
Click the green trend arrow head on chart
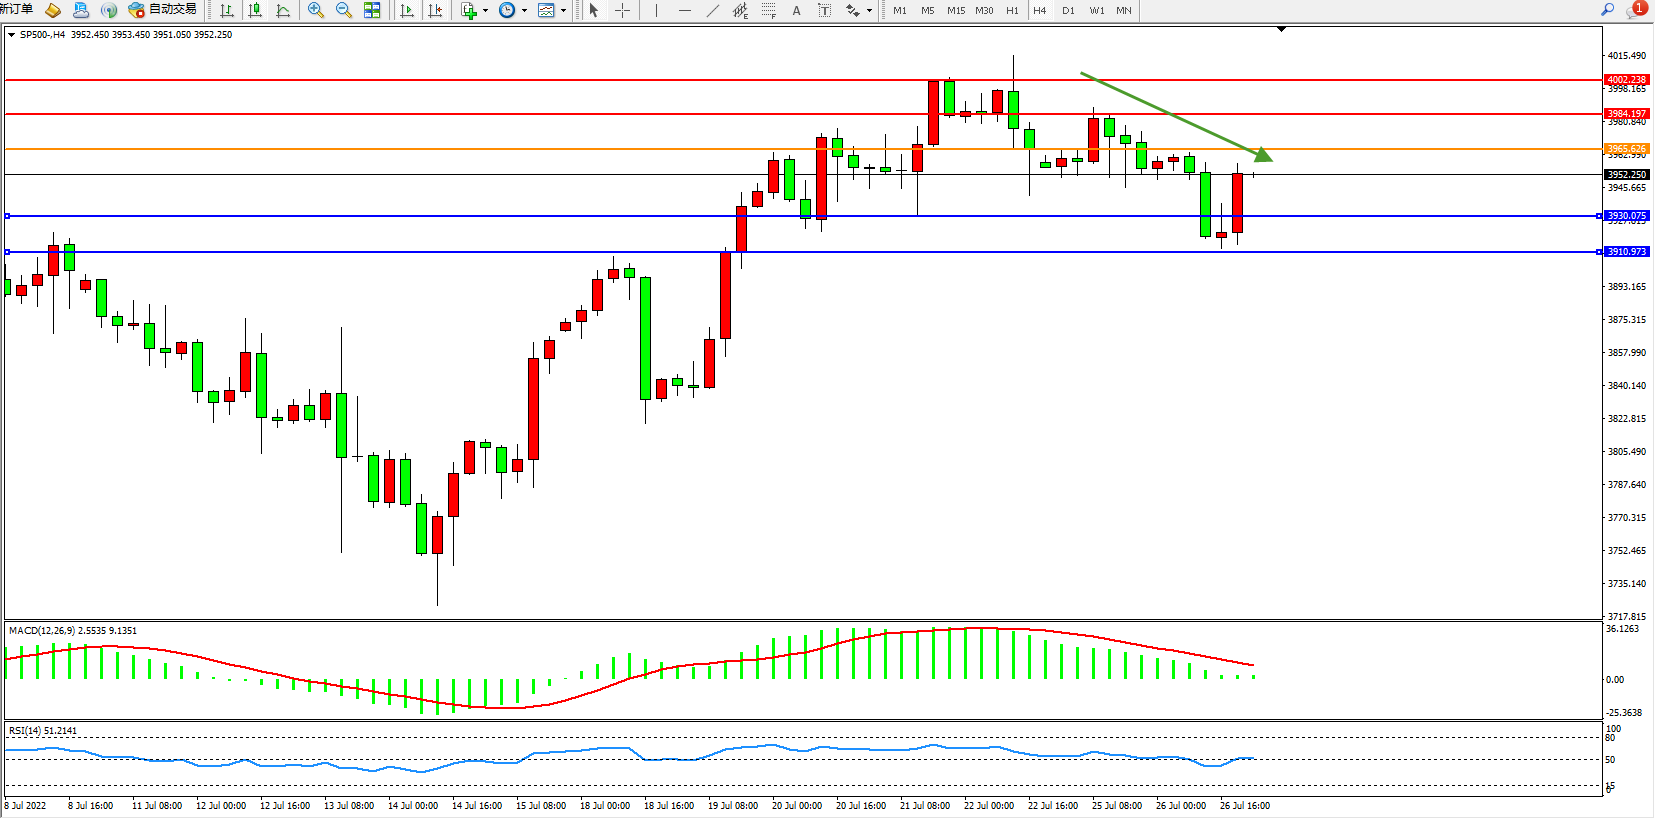click(1264, 155)
